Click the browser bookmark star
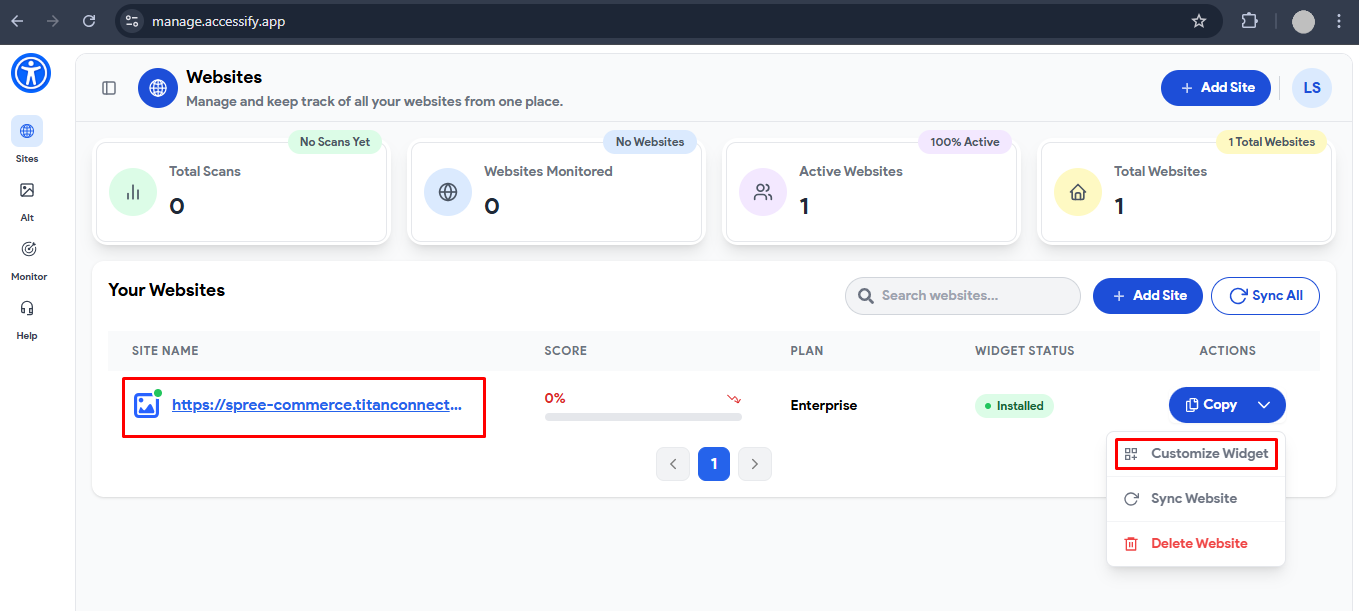The width and height of the screenshot is (1359, 611). (x=1198, y=20)
